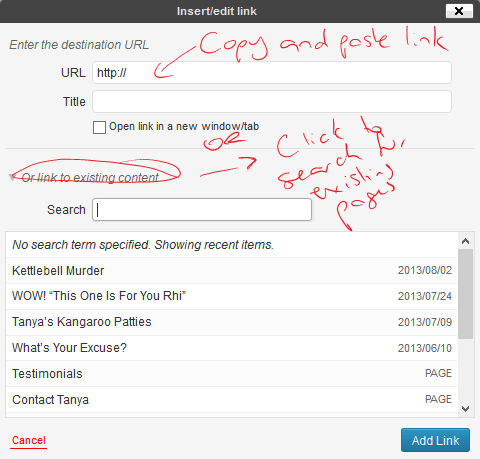
Task: Collapse the link to existing content triangle
Action: tap(12, 177)
